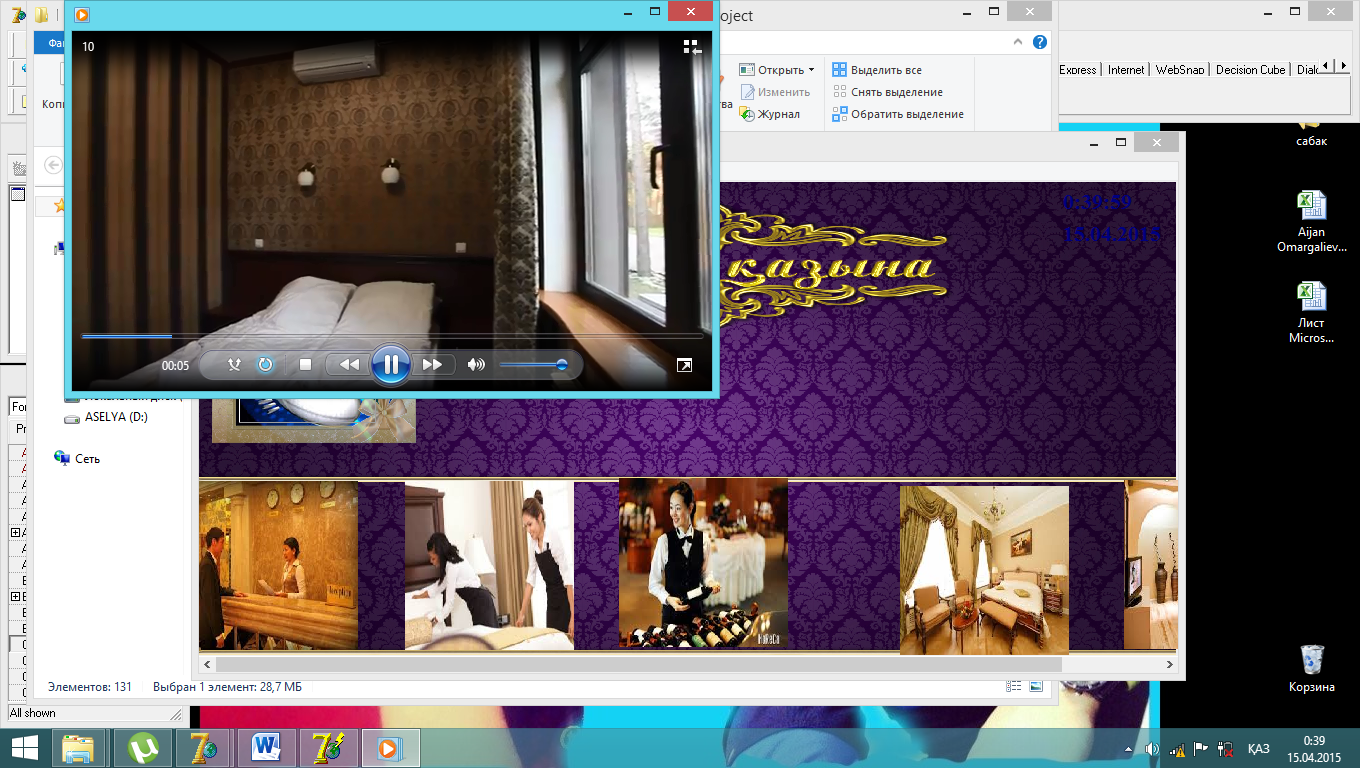1360x768 pixels.
Task: Open the Delphi 7 IDE from the taskbar
Action: [204, 748]
